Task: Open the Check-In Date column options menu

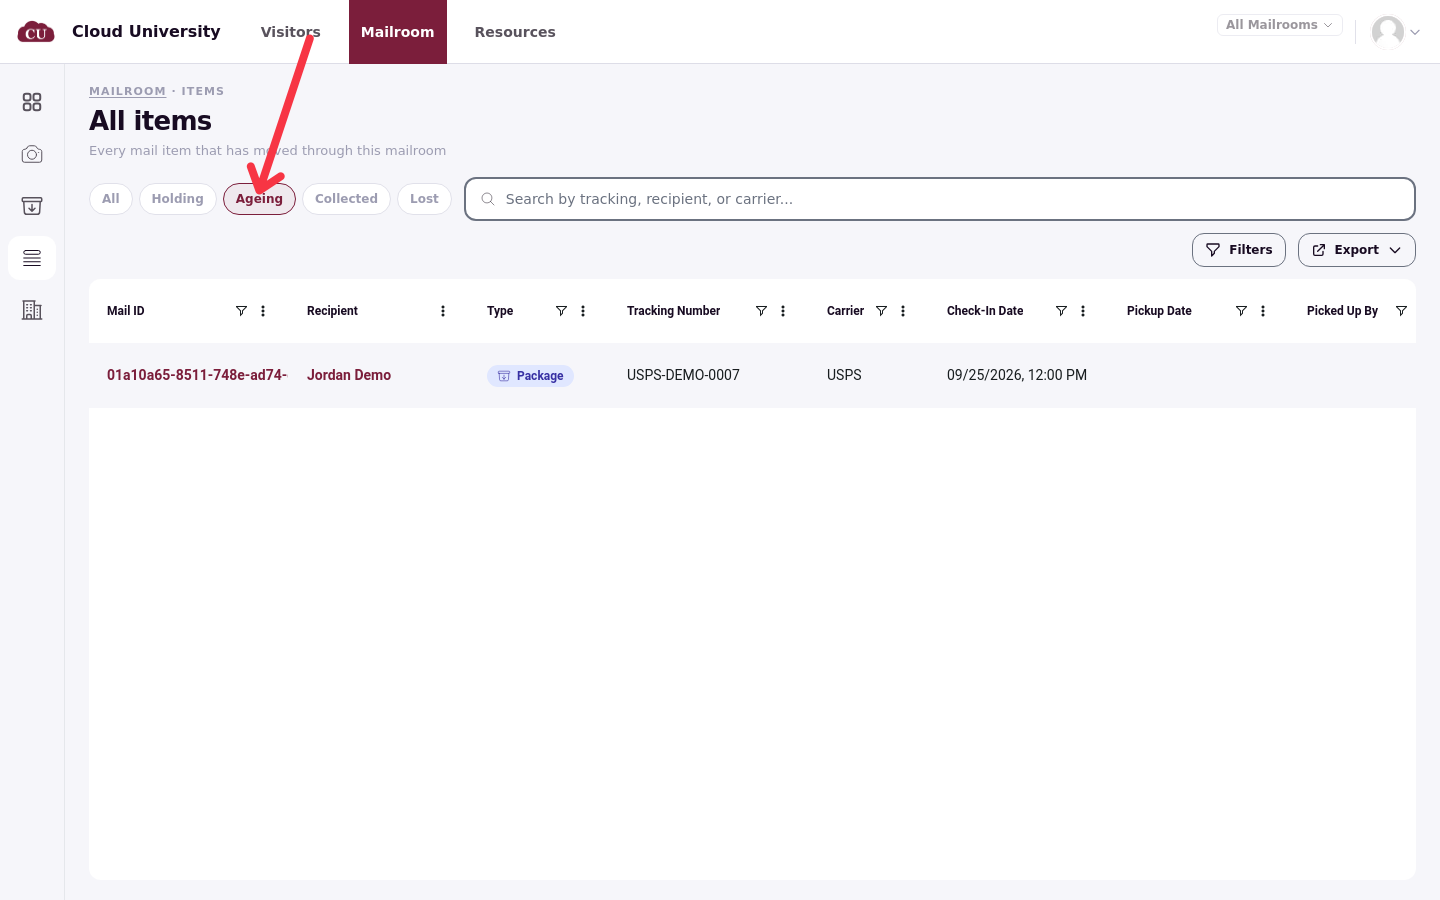Action: click(1083, 311)
